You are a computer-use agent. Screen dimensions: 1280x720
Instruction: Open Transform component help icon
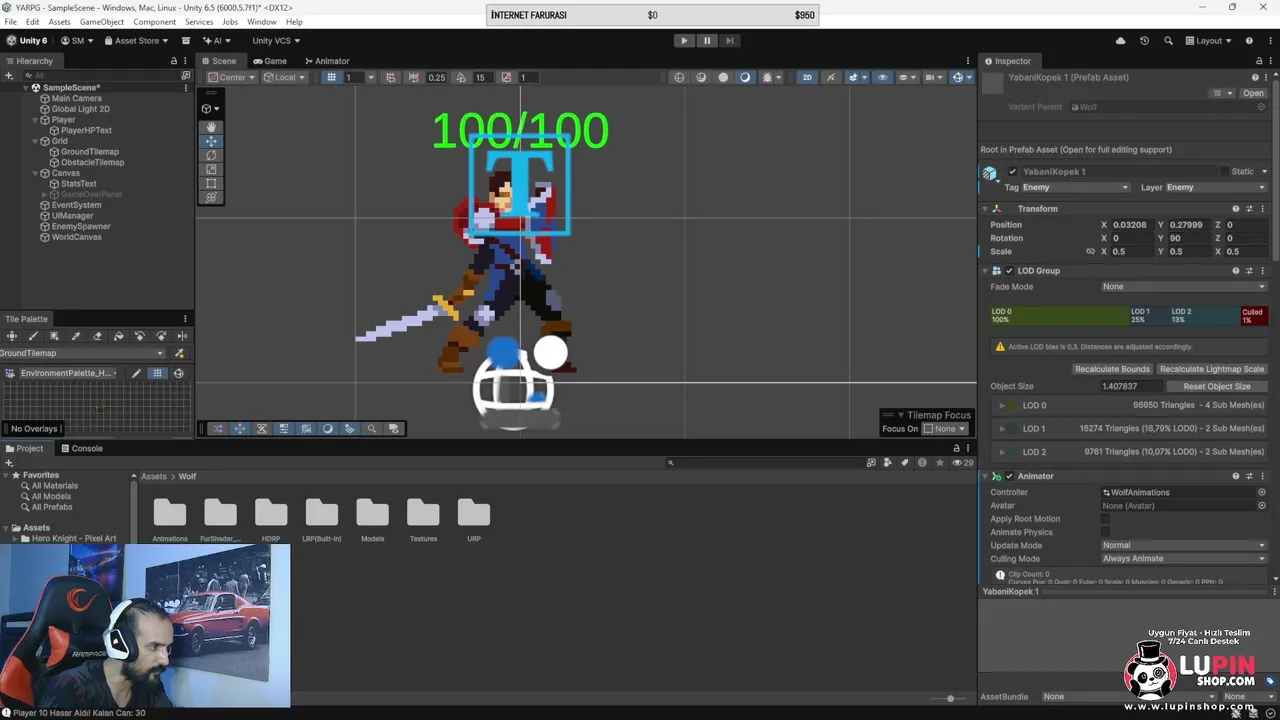tap(1236, 209)
